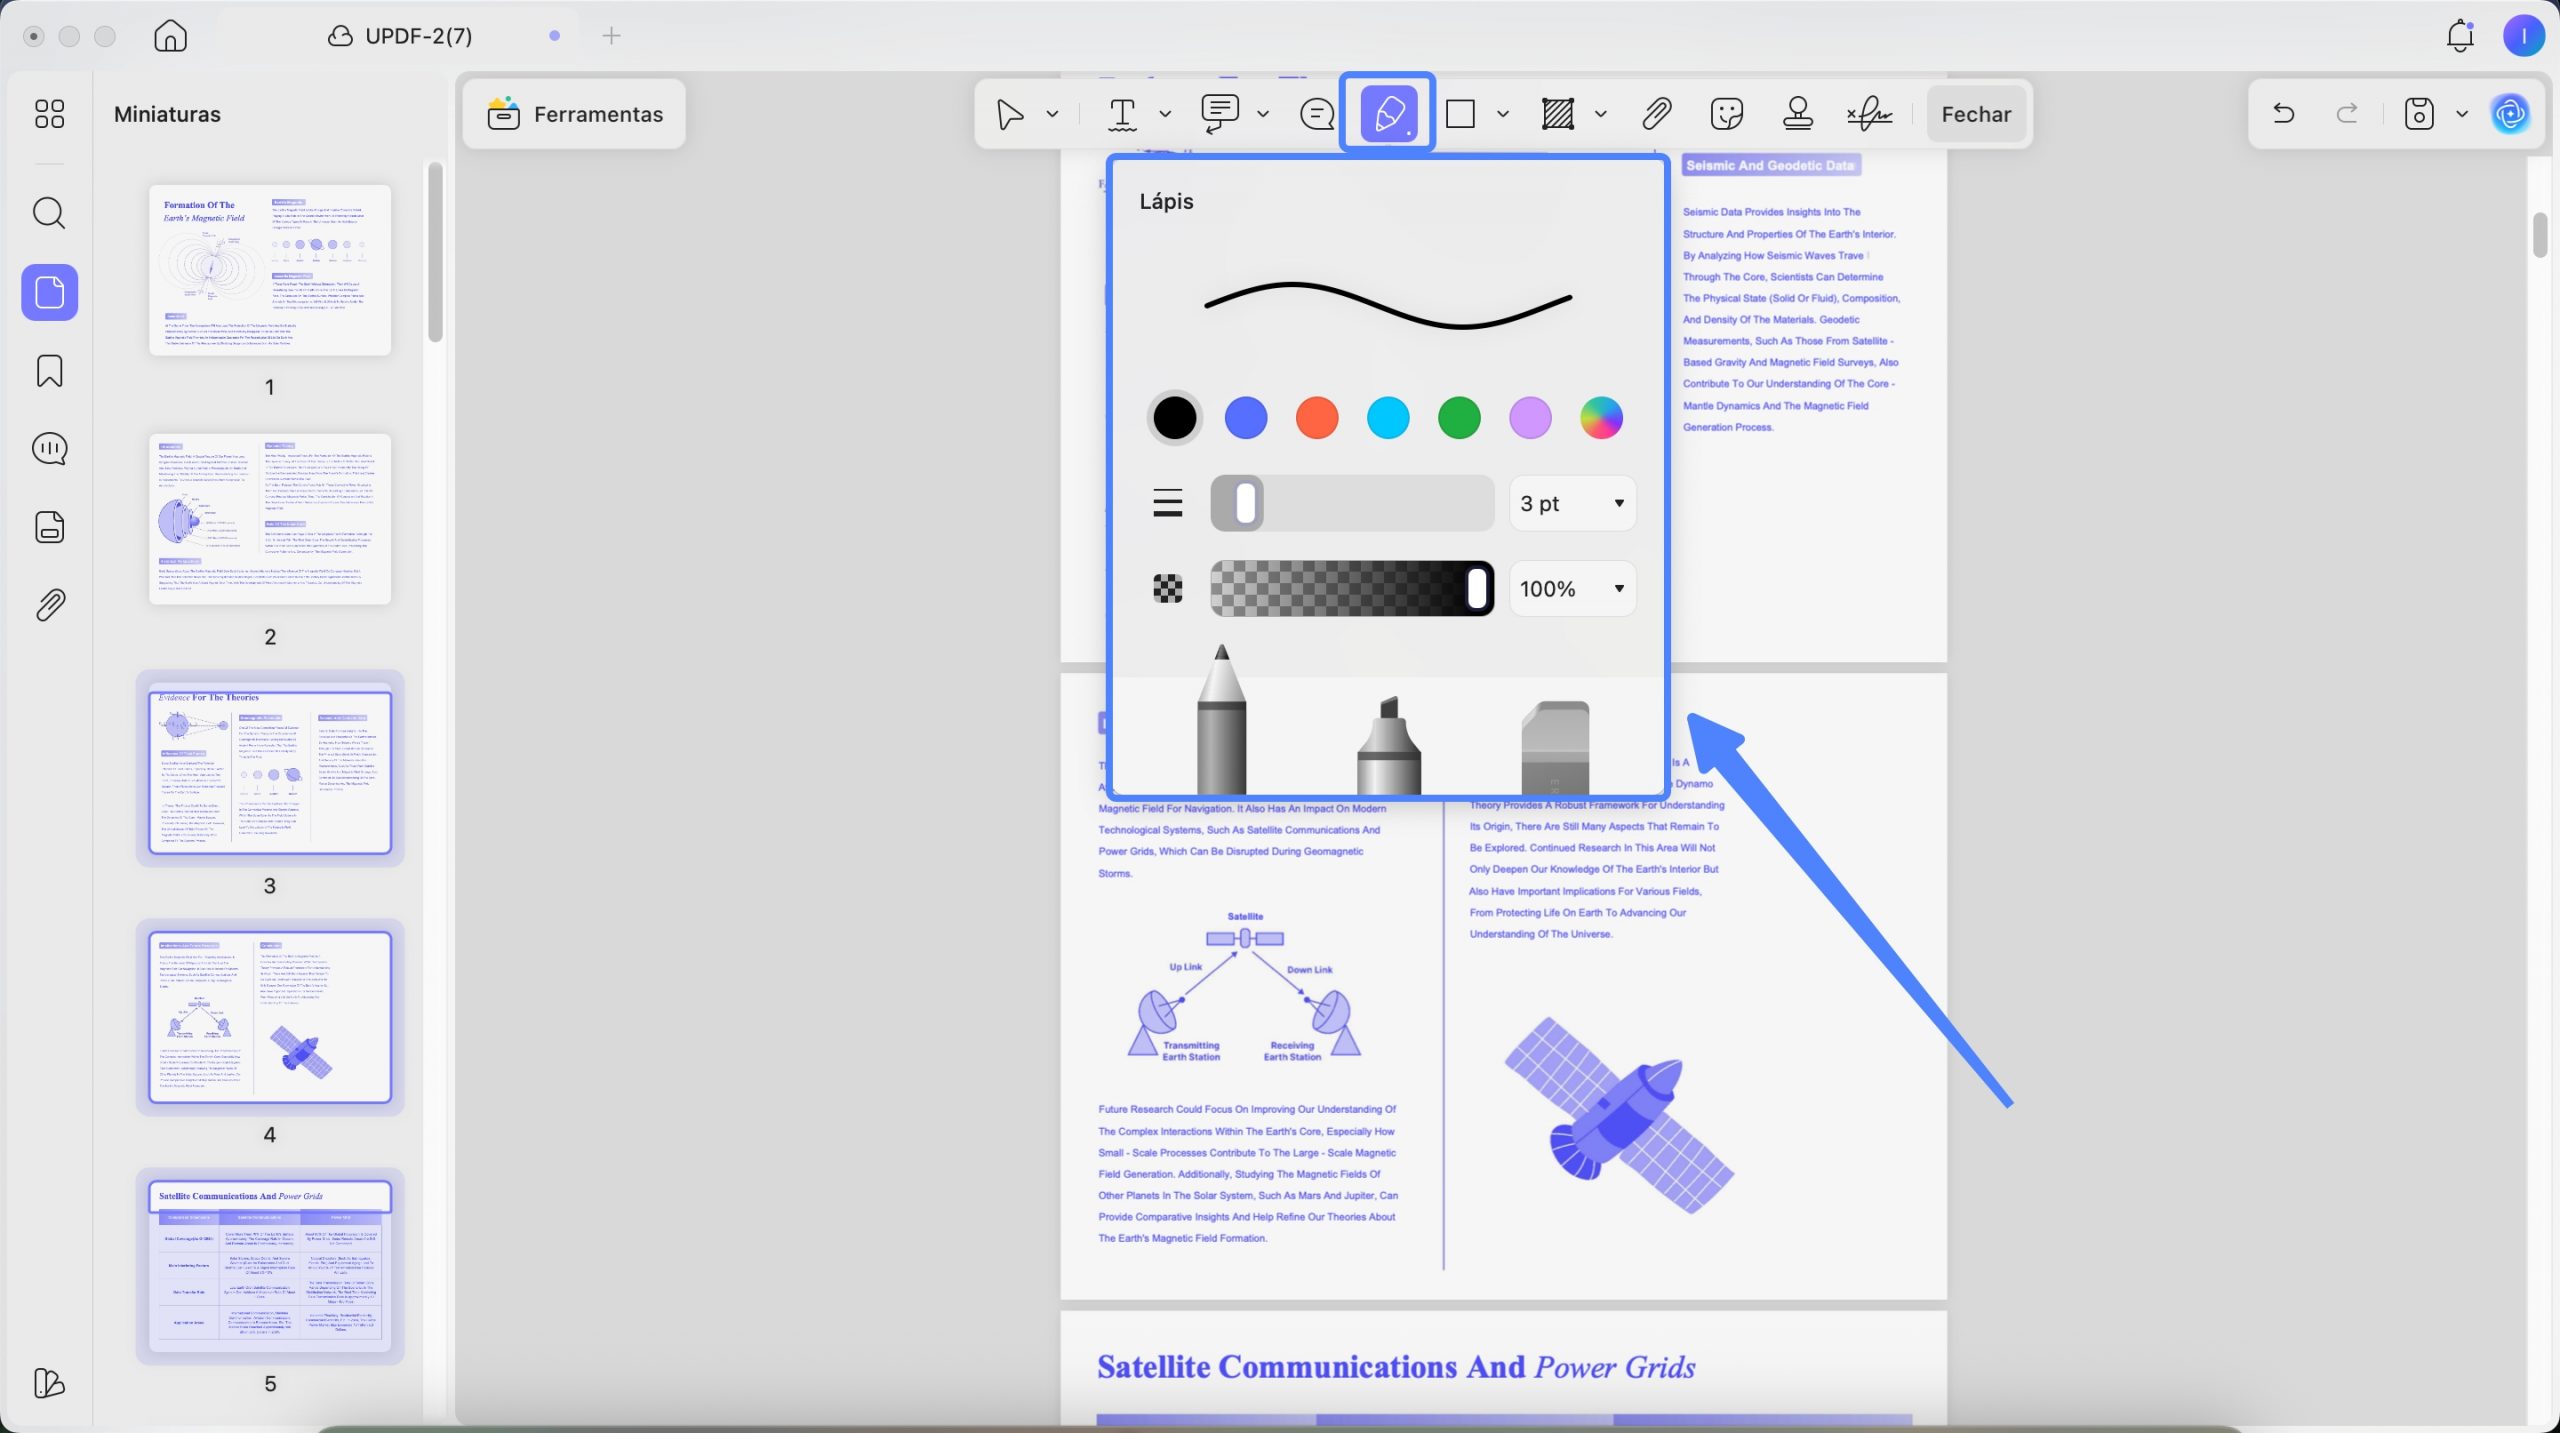The width and height of the screenshot is (2560, 1433).
Task: Open the document fields sidebar icon
Action: 49,527
